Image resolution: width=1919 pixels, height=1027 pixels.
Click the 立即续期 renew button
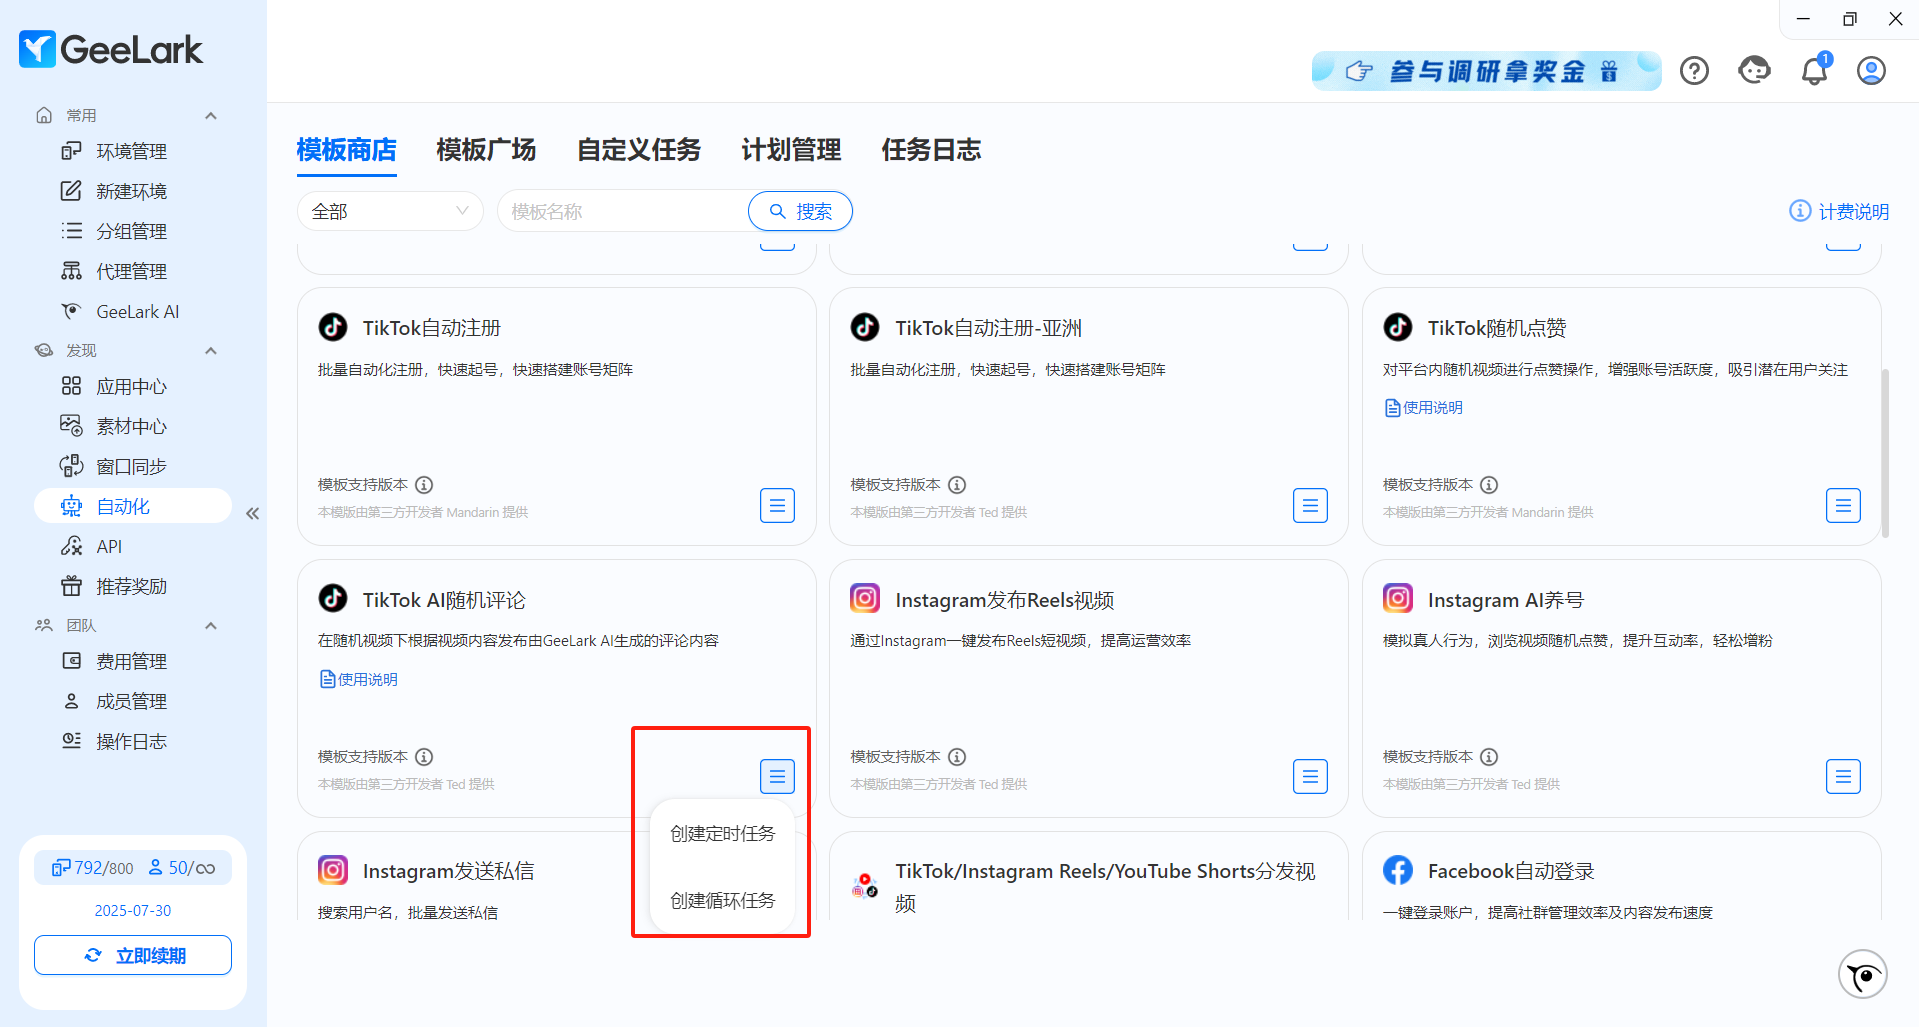[133, 955]
